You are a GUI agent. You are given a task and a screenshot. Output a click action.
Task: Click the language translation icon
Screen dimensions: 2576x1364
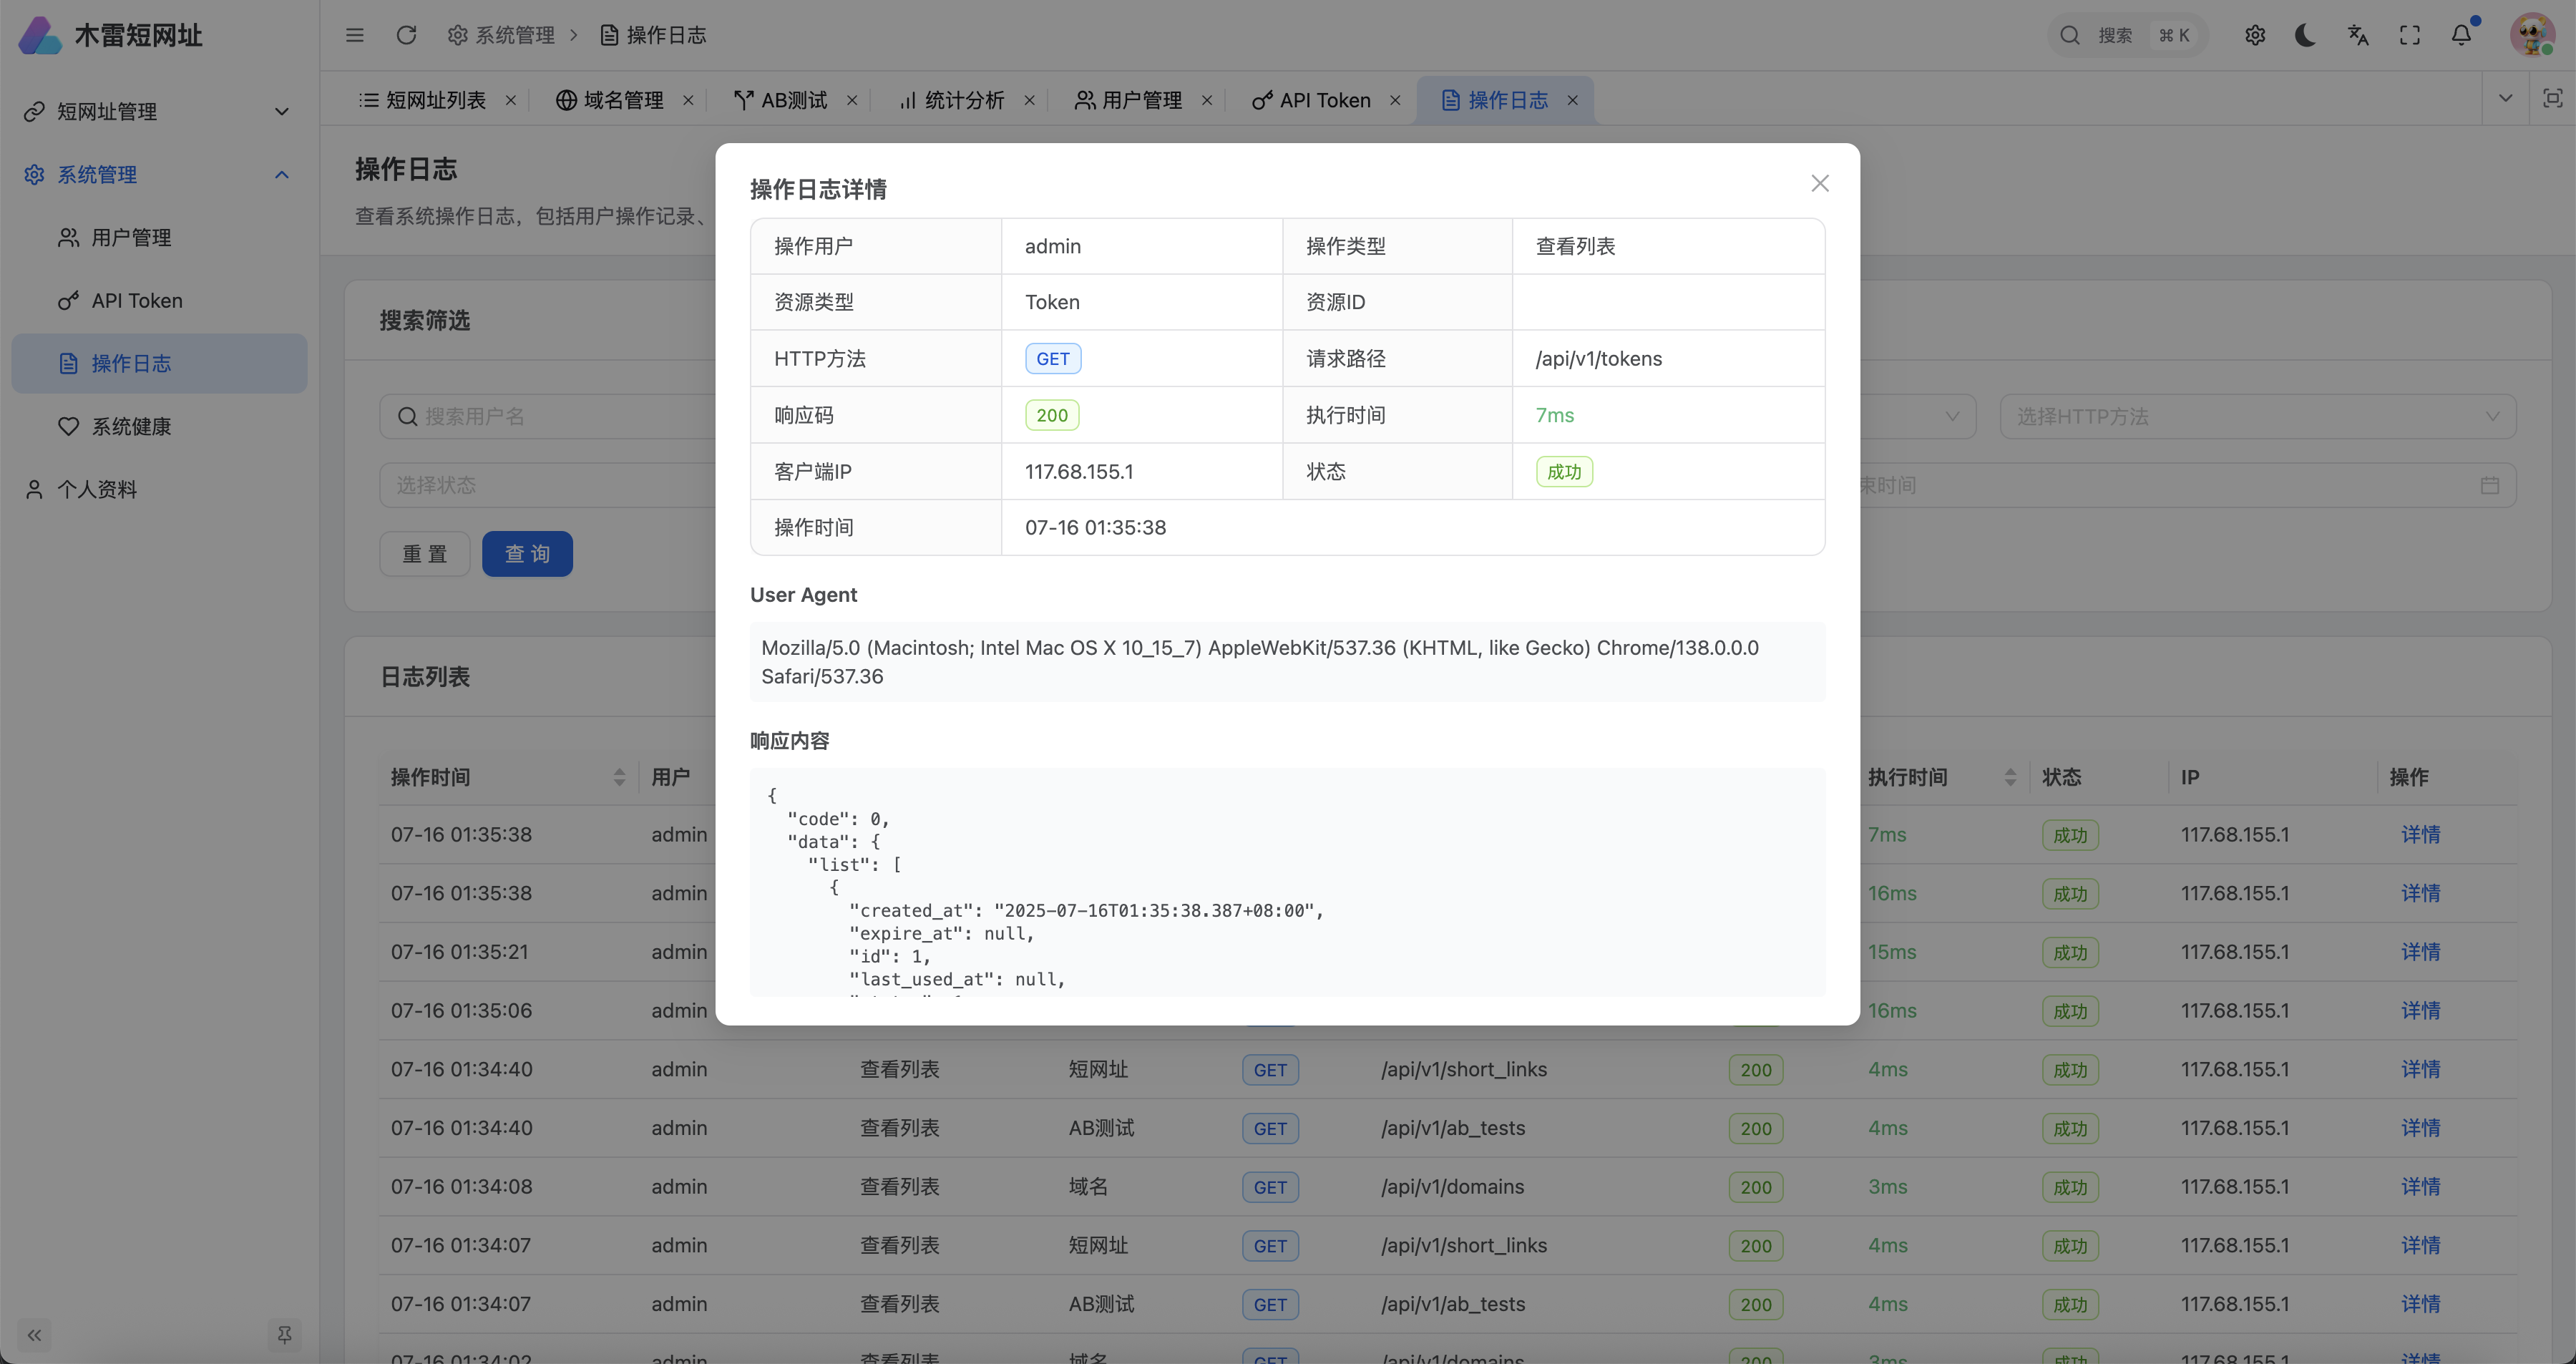tap(2358, 35)
